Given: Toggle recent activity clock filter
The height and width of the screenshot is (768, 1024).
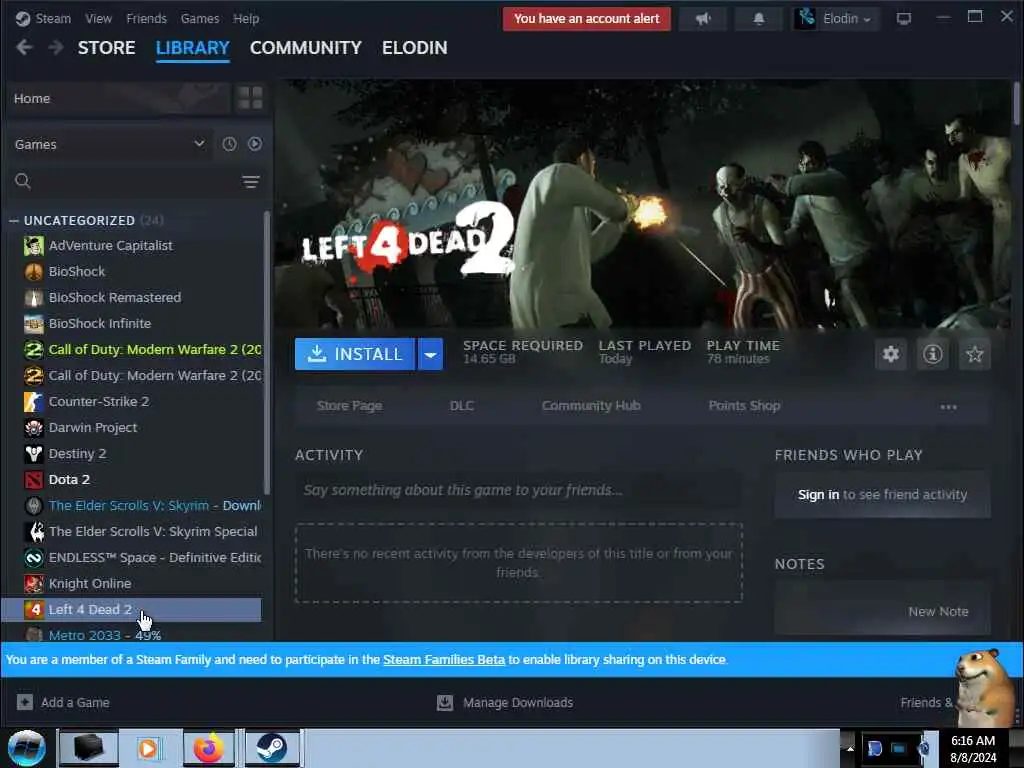Looking at the screenshot, I should pos(229,144).
